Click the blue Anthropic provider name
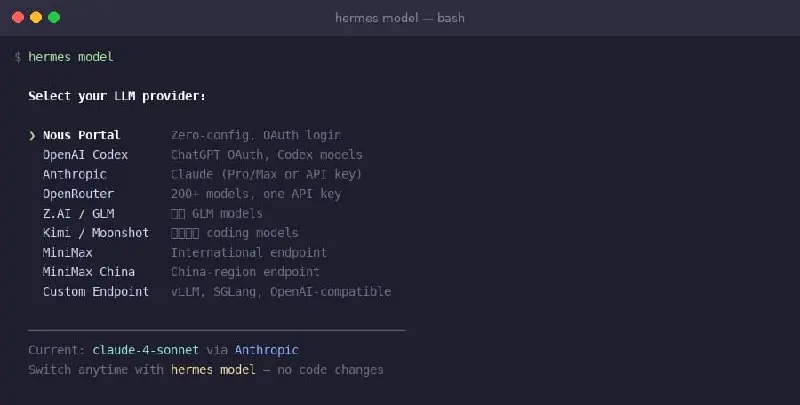The height and width of the screenshot is (405, 800). [266, 350]
